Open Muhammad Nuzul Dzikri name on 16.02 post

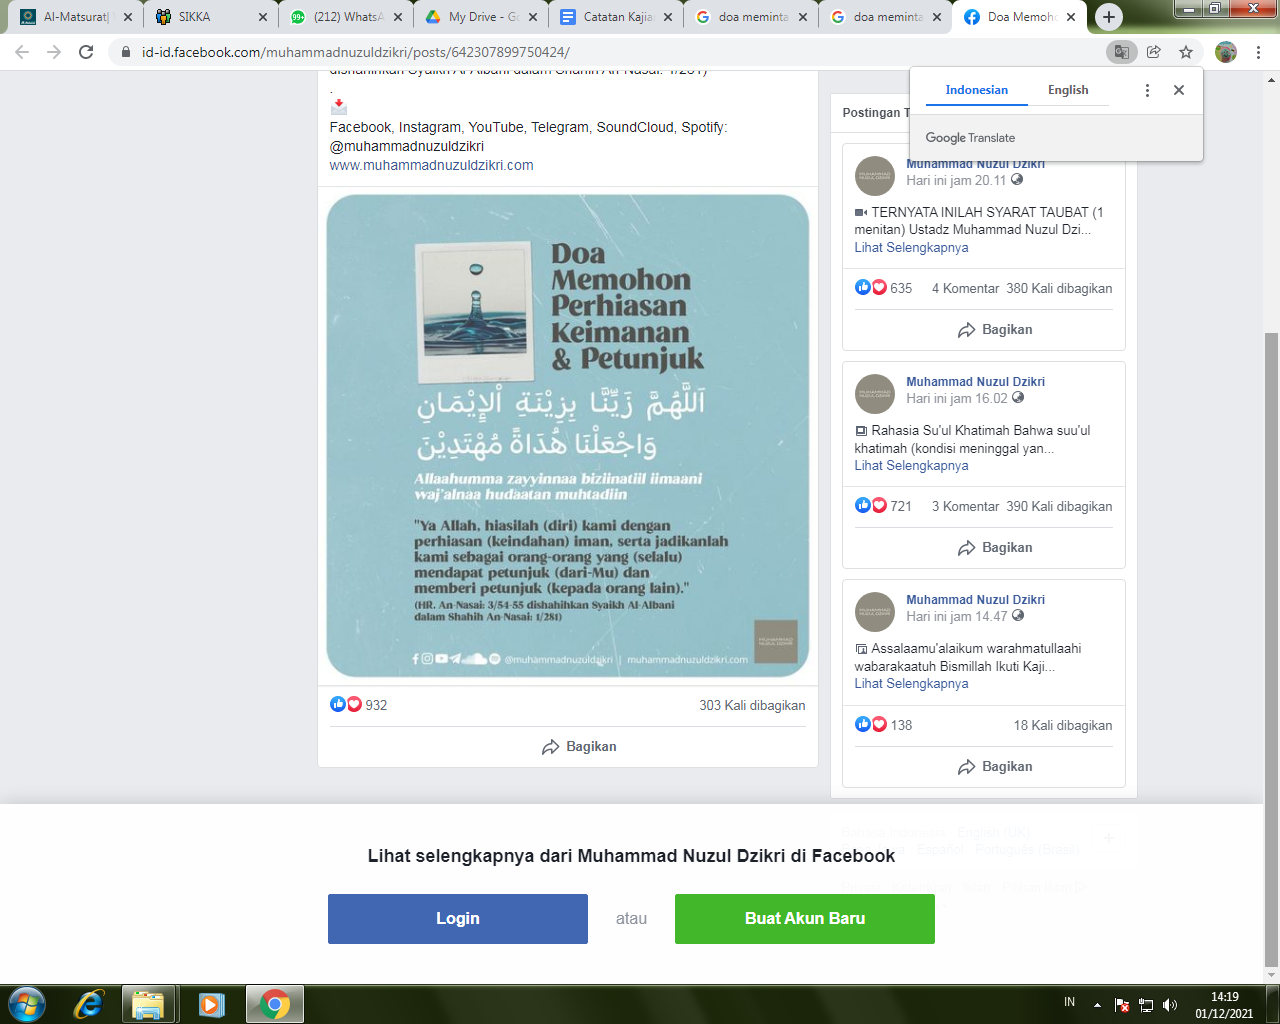coord(975,381)
